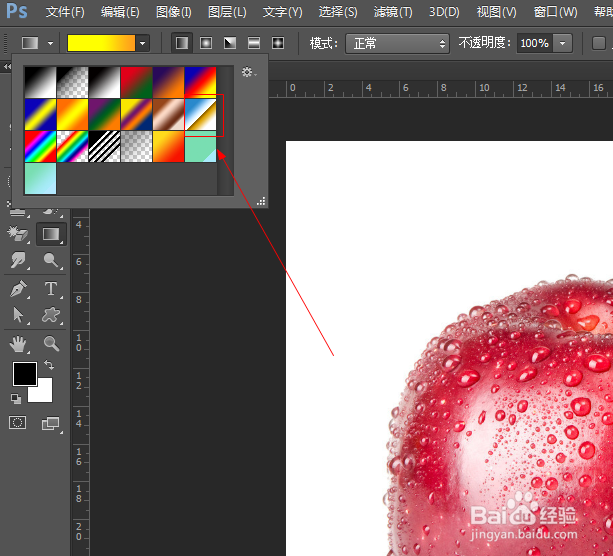
Task: Pick the copper gradient preset
Action: (168, 114)
